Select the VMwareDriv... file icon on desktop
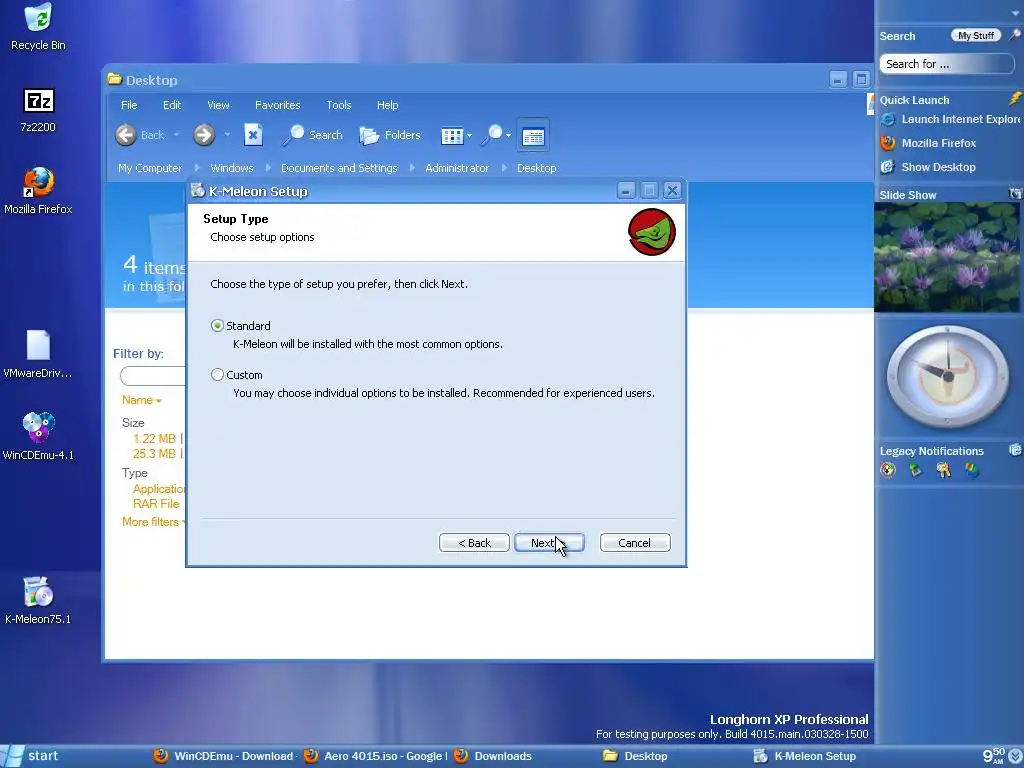The width and height of the screenshot is (1024, 768). (x=38, y=355)
